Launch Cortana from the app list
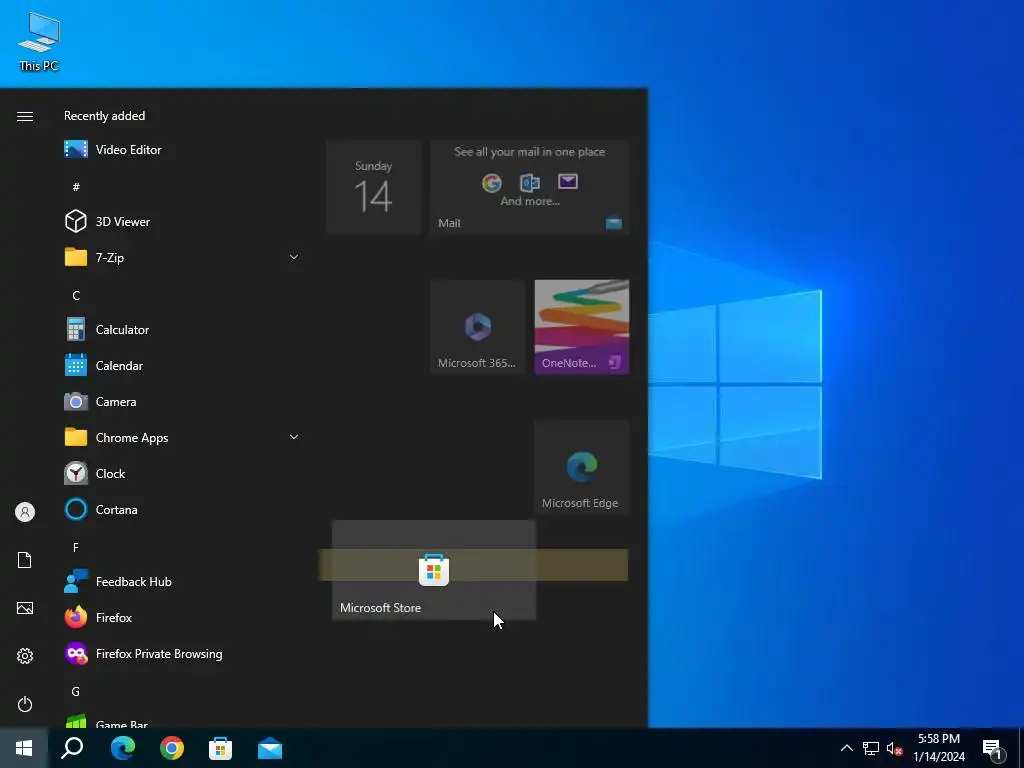Image resolution: width=1024 pixels, height=768 pixels. tap(181, 509)
